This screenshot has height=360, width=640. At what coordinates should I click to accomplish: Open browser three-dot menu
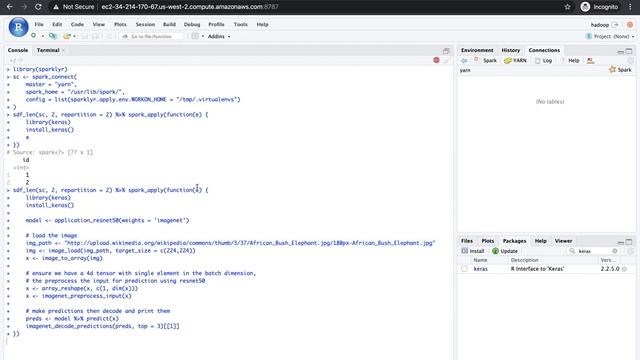630,7
